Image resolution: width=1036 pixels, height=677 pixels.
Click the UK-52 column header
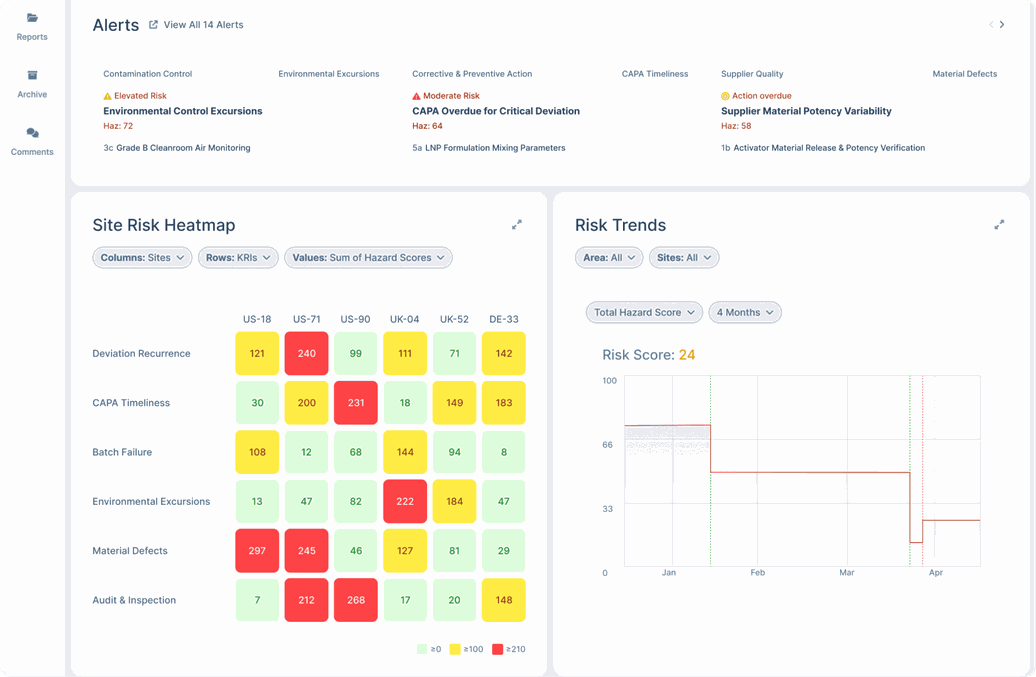pyautogui.click(x=454, y=319)
